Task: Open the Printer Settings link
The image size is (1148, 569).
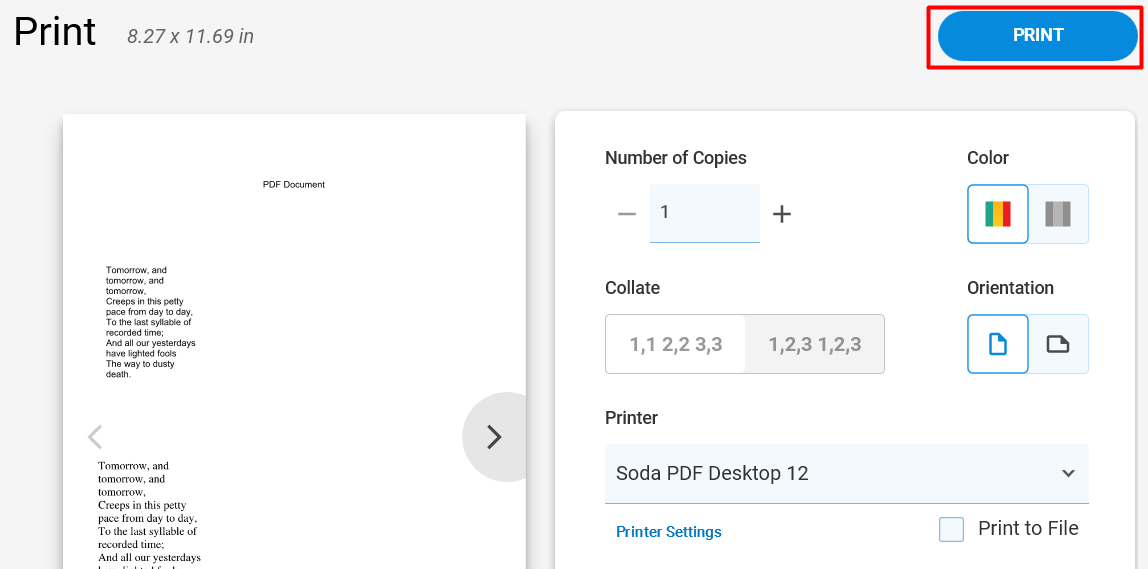Action: click(x=668, y=532)
